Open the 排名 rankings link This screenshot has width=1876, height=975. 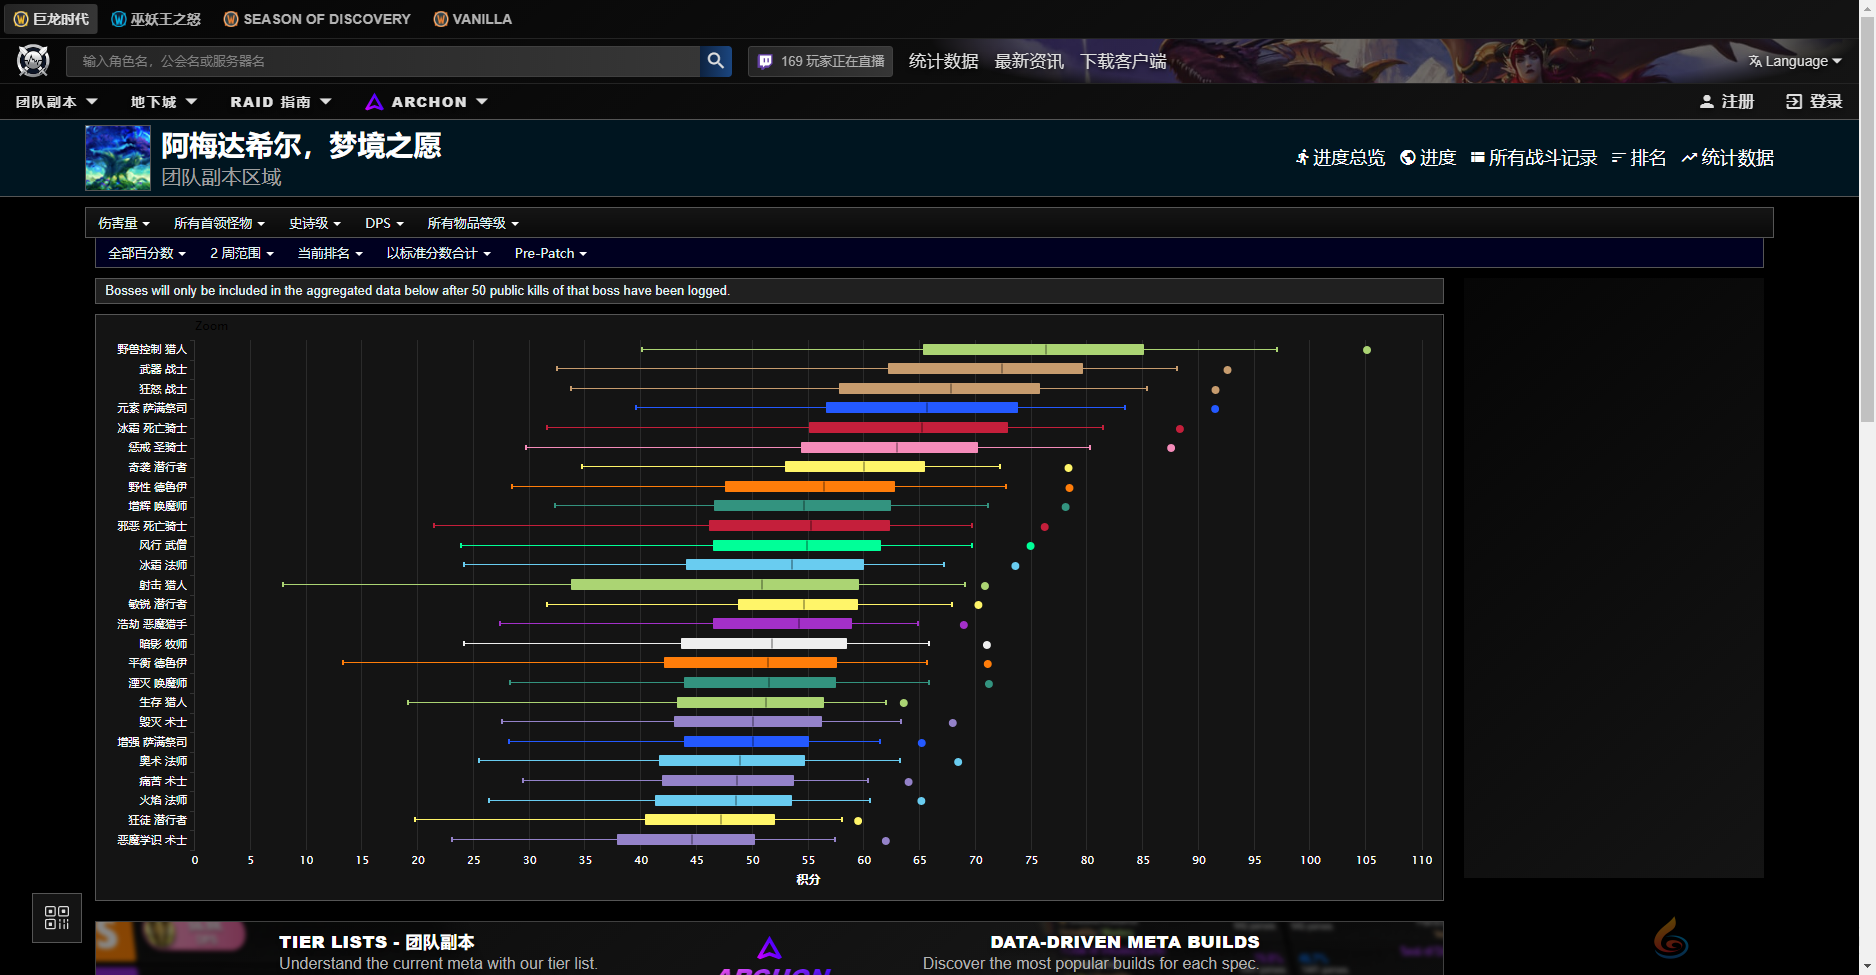(1638, 158)
